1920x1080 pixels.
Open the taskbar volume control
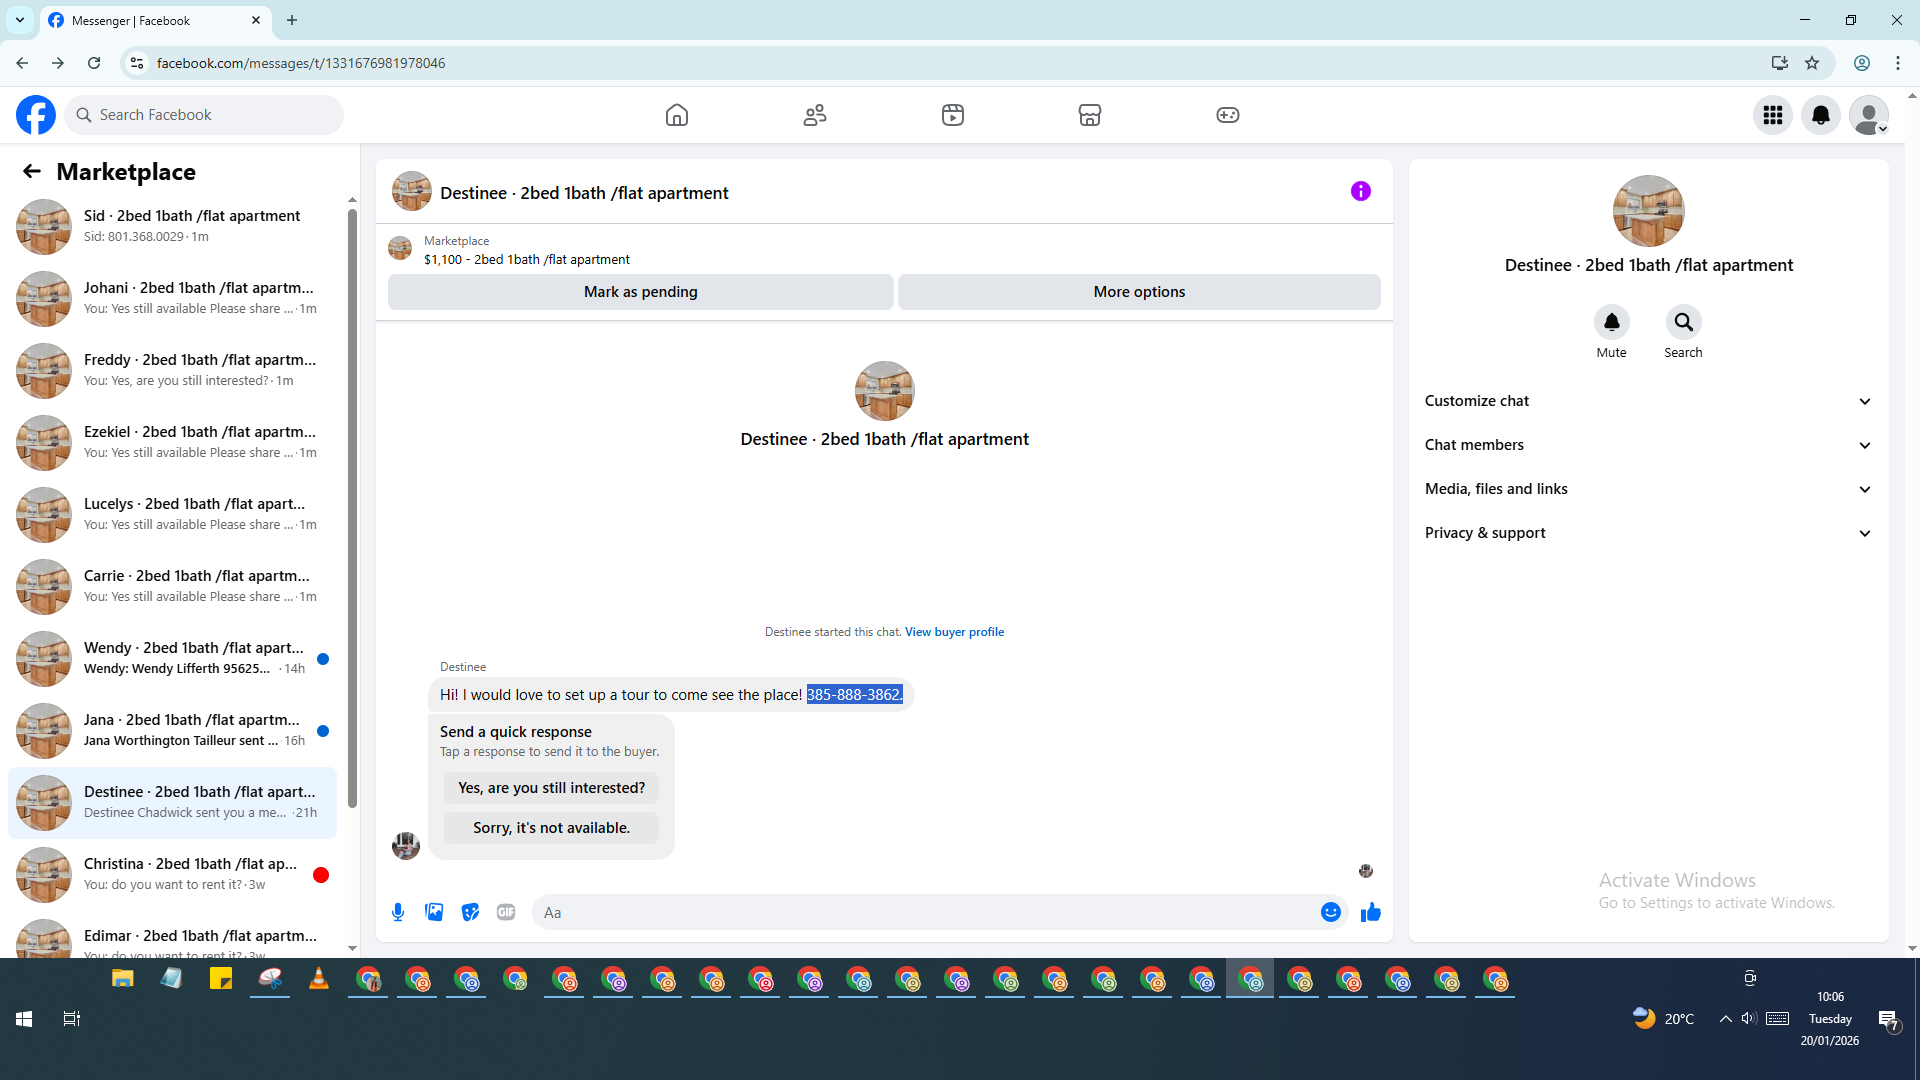pos(1749,1019)
